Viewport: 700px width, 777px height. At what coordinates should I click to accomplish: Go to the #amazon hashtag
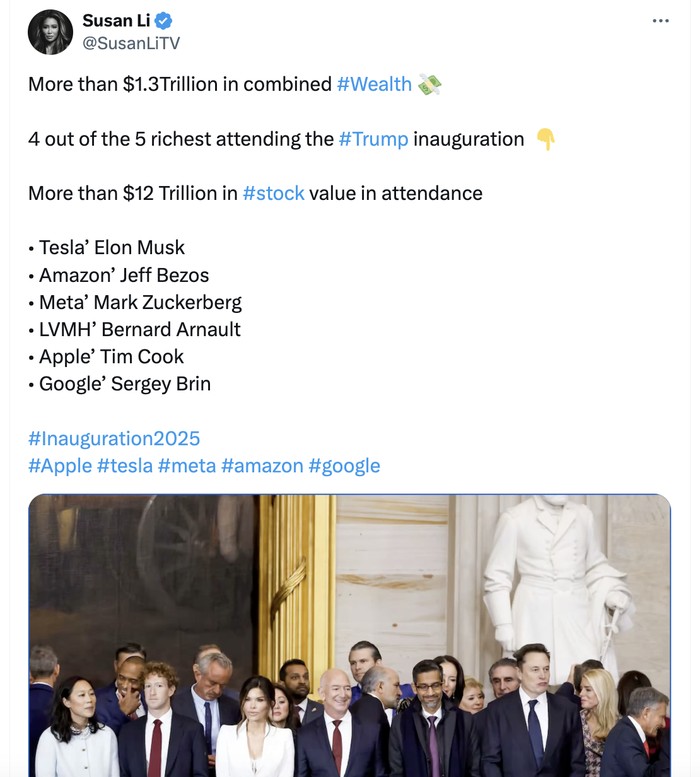click(262, 465)
